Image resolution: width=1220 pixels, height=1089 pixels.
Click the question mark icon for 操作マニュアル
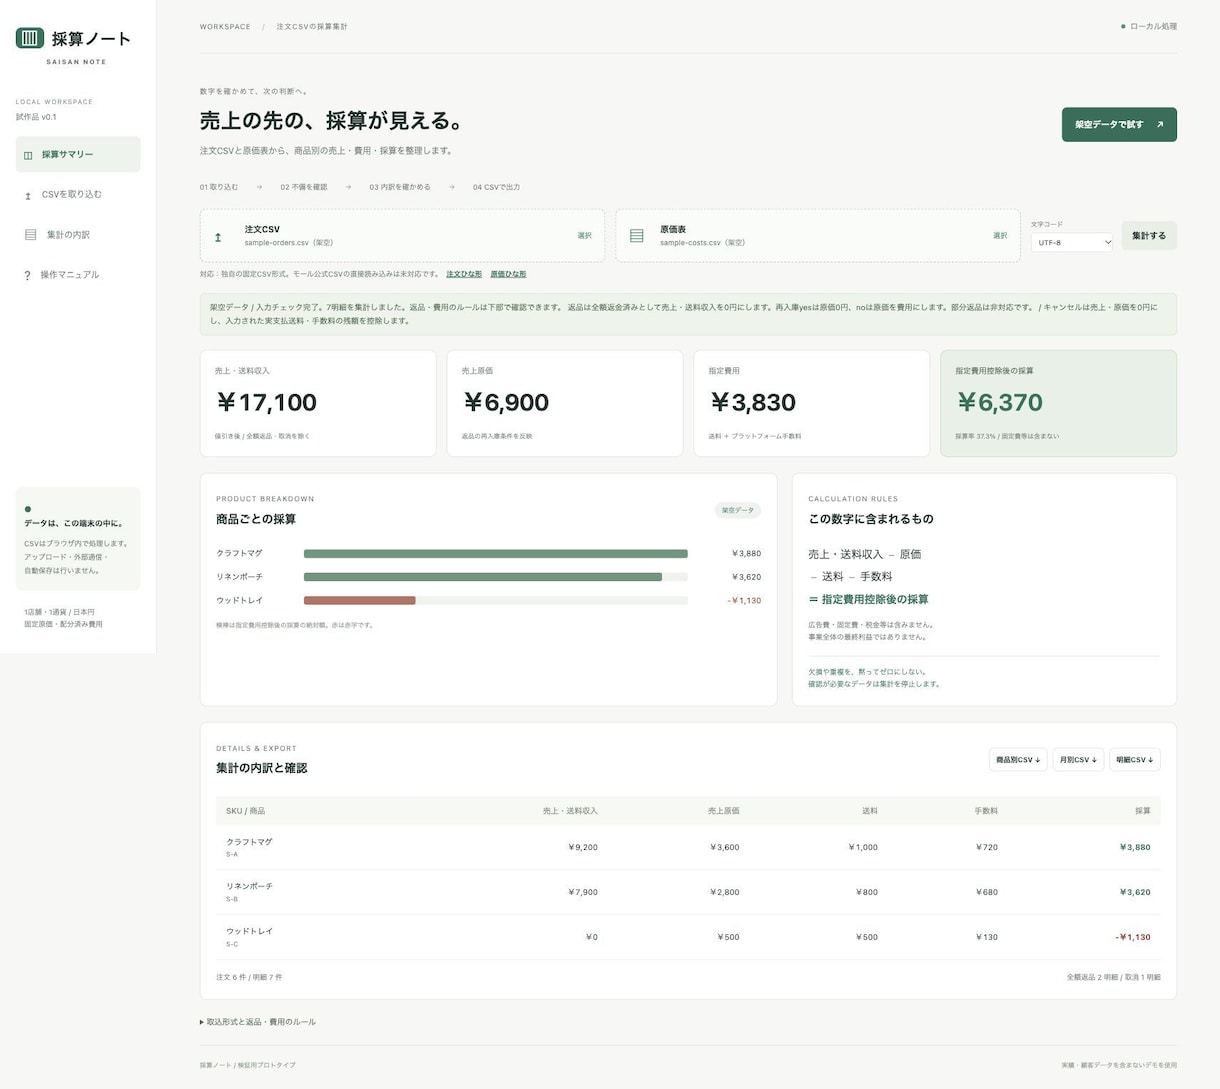tap(27, 275)
